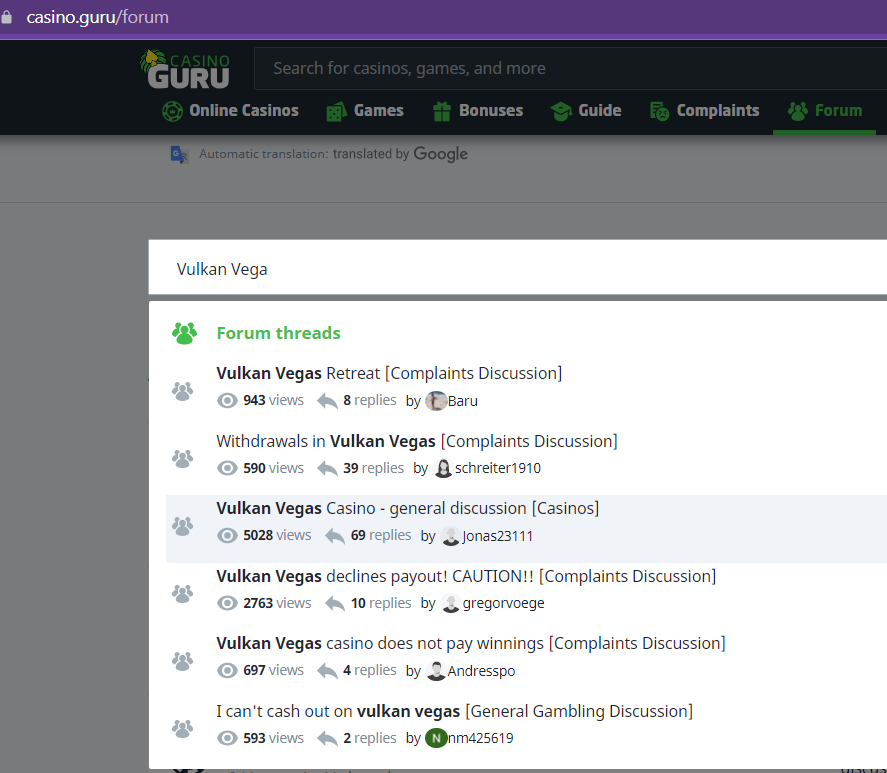Open the Games menu item
This screenshot has height=773, width=887.
(365, 111)
